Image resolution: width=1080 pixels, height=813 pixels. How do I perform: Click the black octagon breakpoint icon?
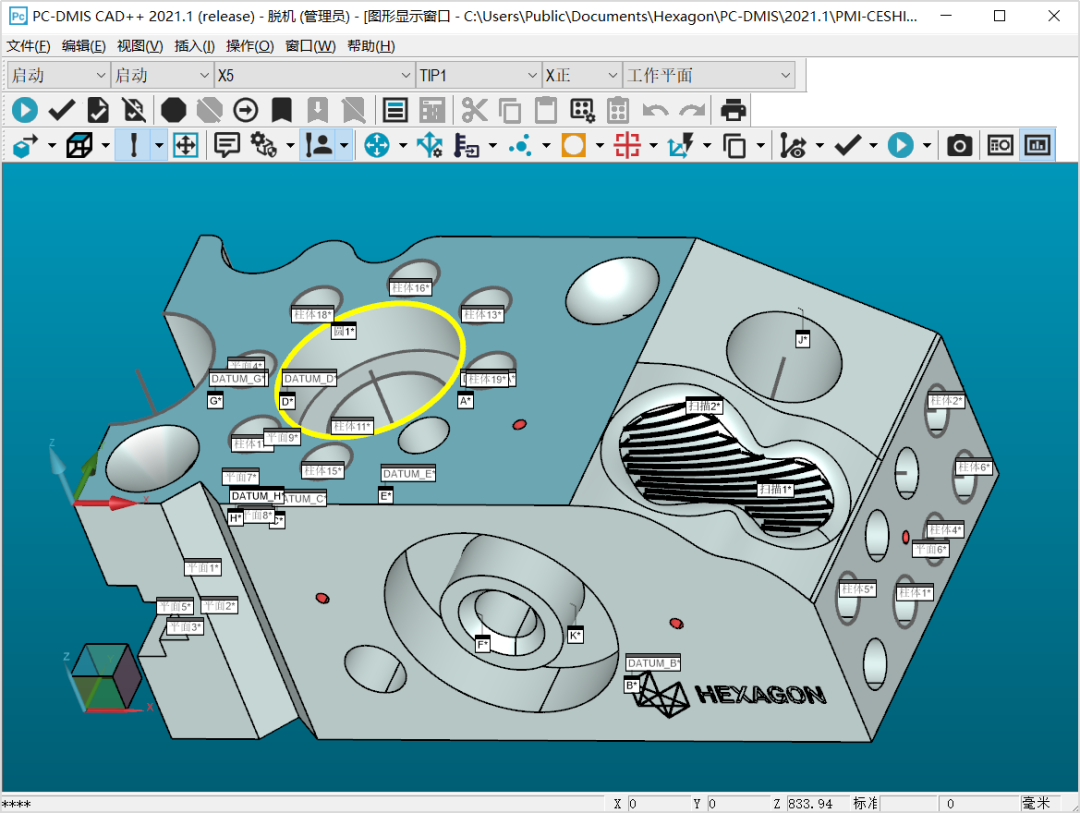click(x=174, y=110)
